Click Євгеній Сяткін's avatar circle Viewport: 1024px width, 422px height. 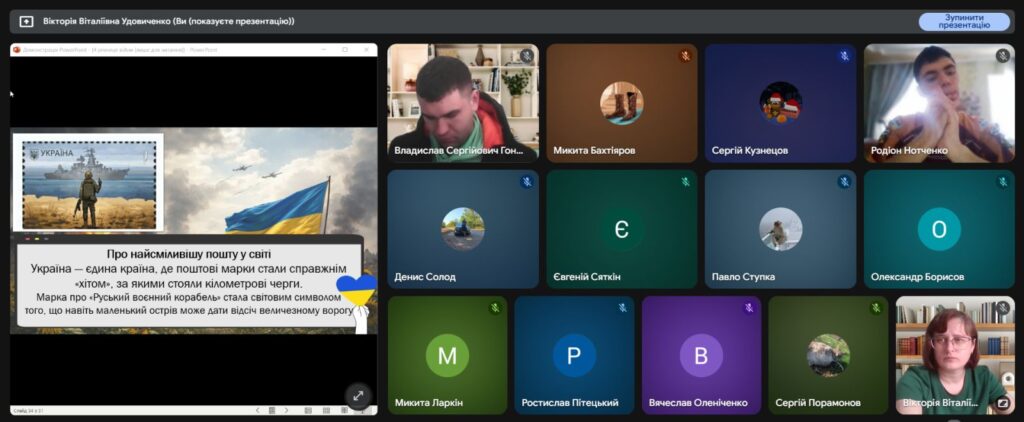click(x=621, y=229)
